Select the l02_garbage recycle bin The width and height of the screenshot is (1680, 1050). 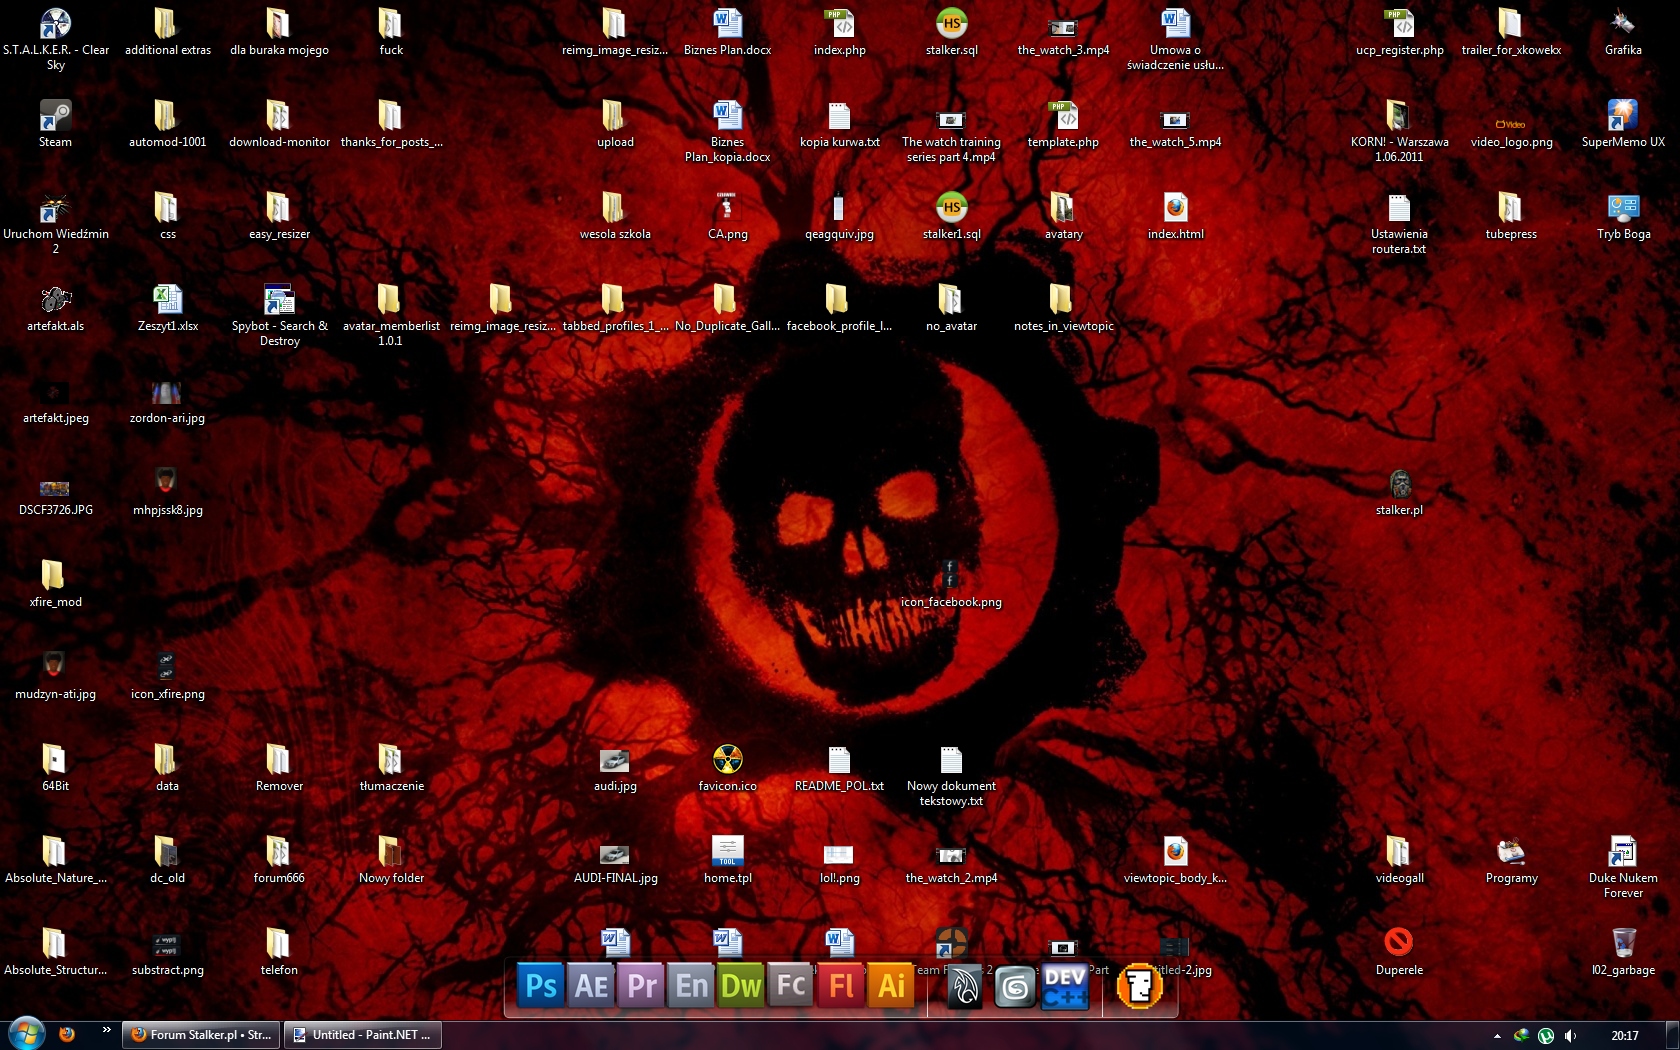click(x=1623, y=951)
